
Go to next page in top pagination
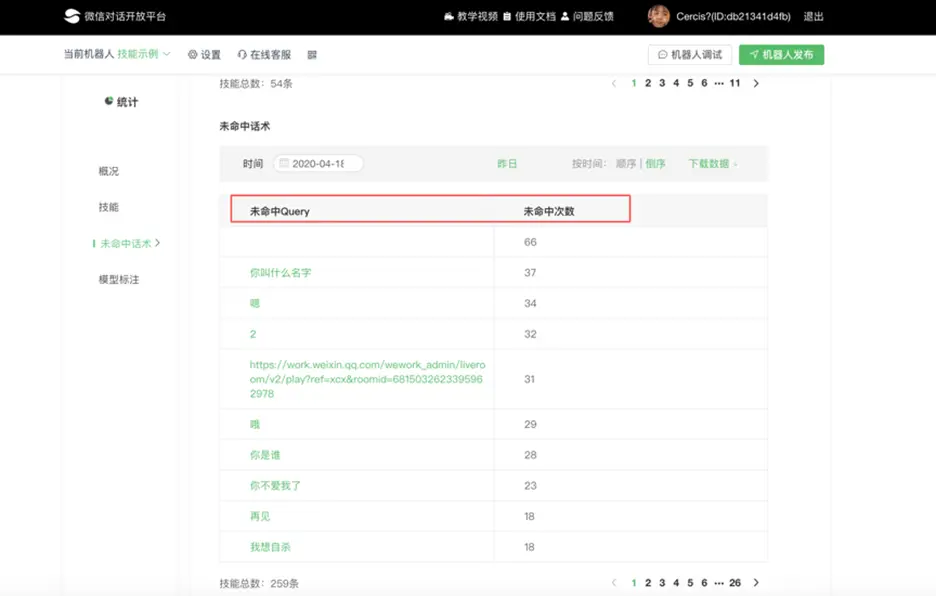click(x=756, y=83)
